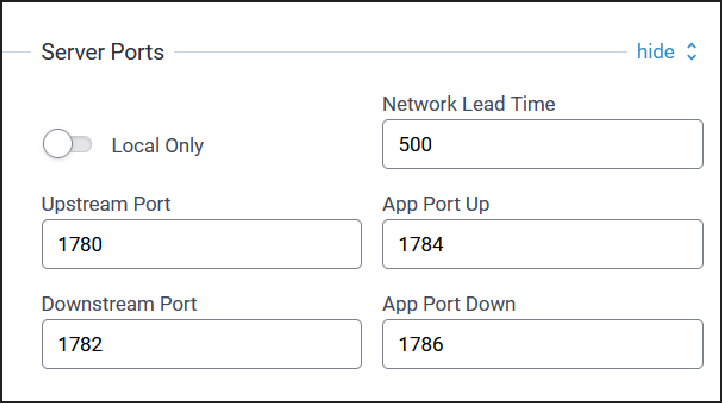723x404 pixels.
Task: Click the 1780 port number text
Action: (x=82, y=245)
